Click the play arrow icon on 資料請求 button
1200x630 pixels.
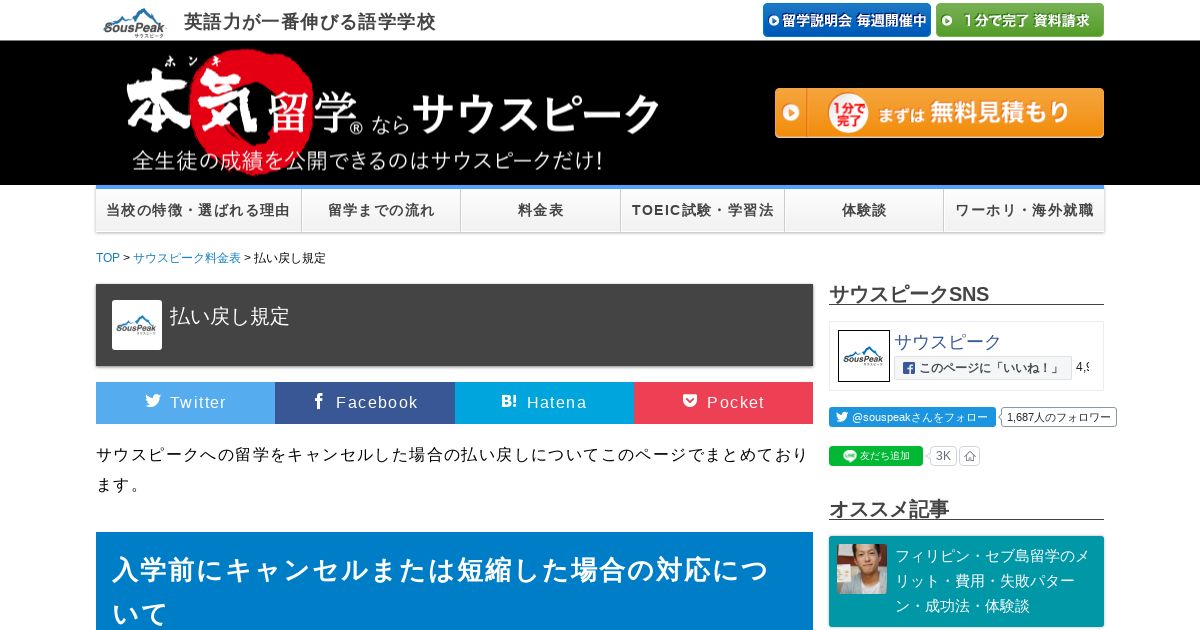tap(947, 20)
